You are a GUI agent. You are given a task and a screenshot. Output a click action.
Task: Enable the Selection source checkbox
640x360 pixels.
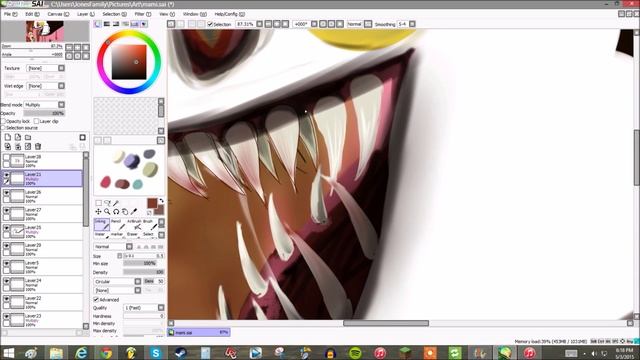3,128
